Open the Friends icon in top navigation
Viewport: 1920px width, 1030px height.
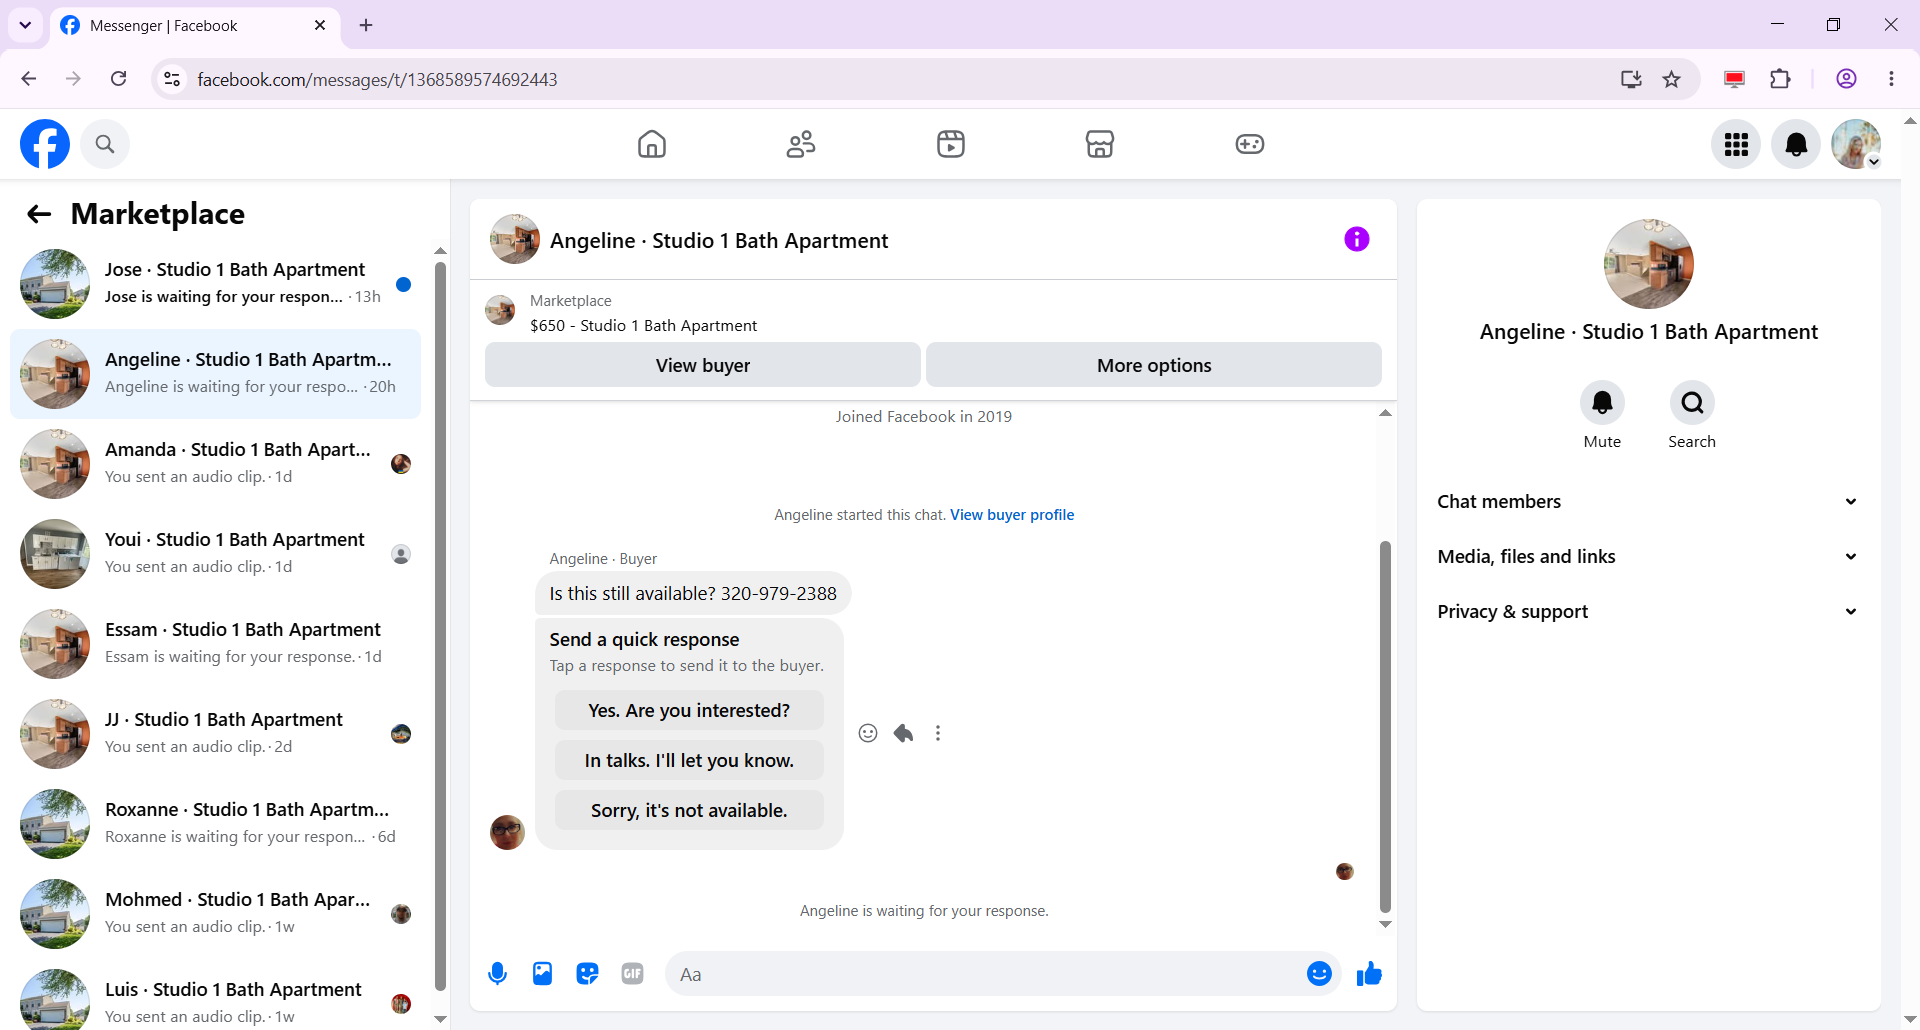click(x=801, y=144)
